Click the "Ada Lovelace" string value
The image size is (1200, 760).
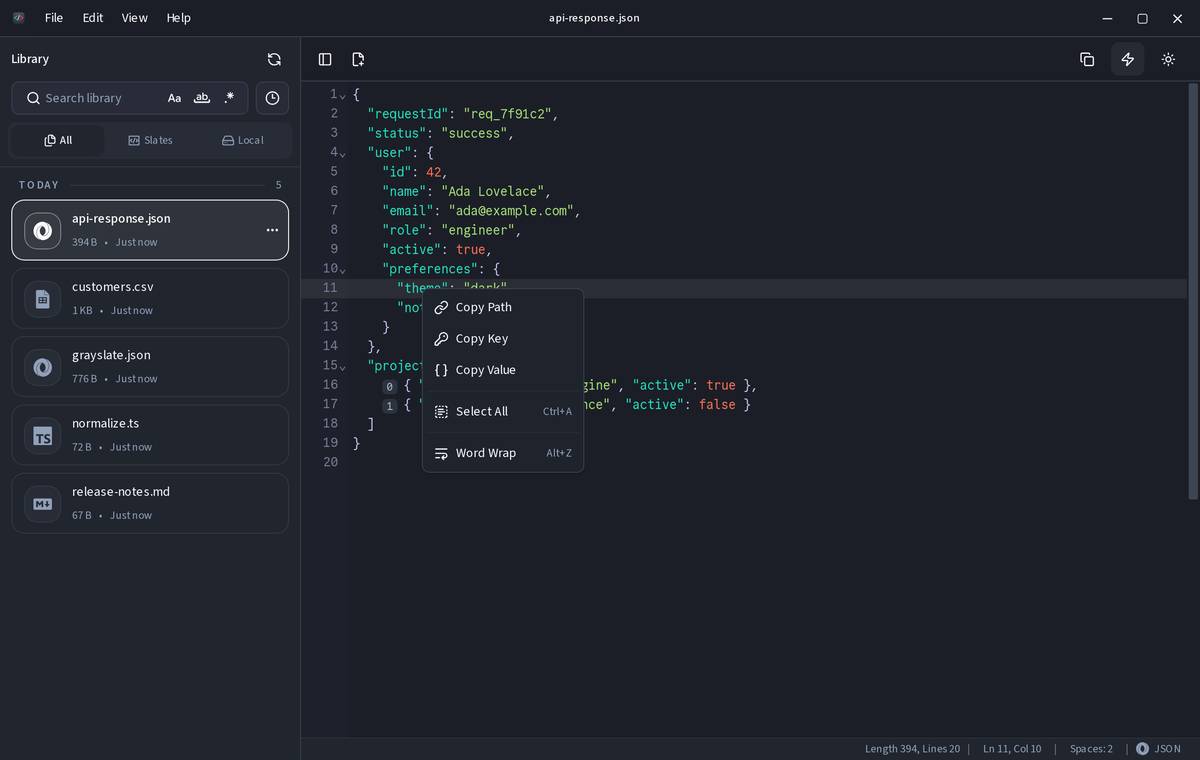click(x=493, y=191)
